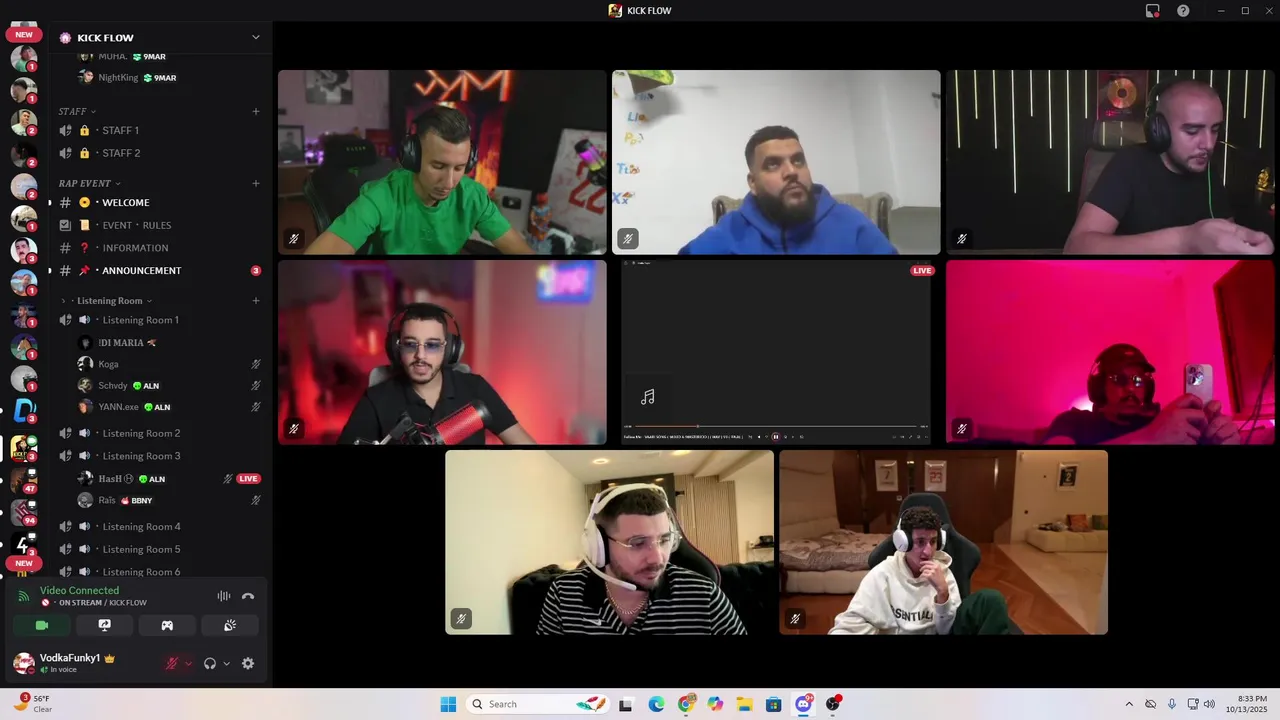Open the live stream tile with music note
The image size is (1280, 720).
(x=775, y=352)
